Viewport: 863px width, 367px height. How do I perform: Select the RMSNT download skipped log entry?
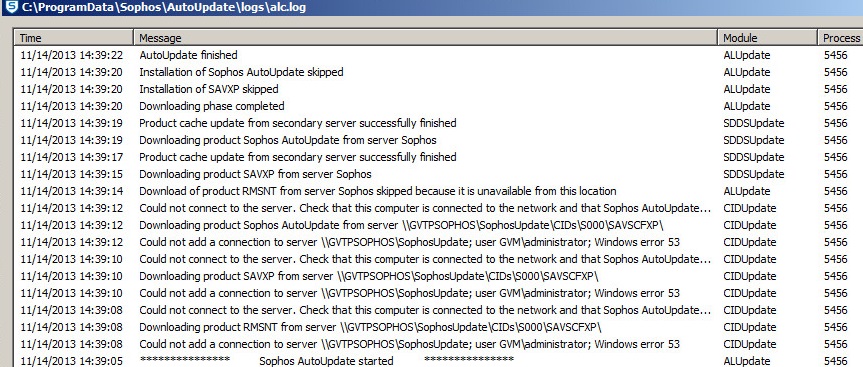pos(439,191)
